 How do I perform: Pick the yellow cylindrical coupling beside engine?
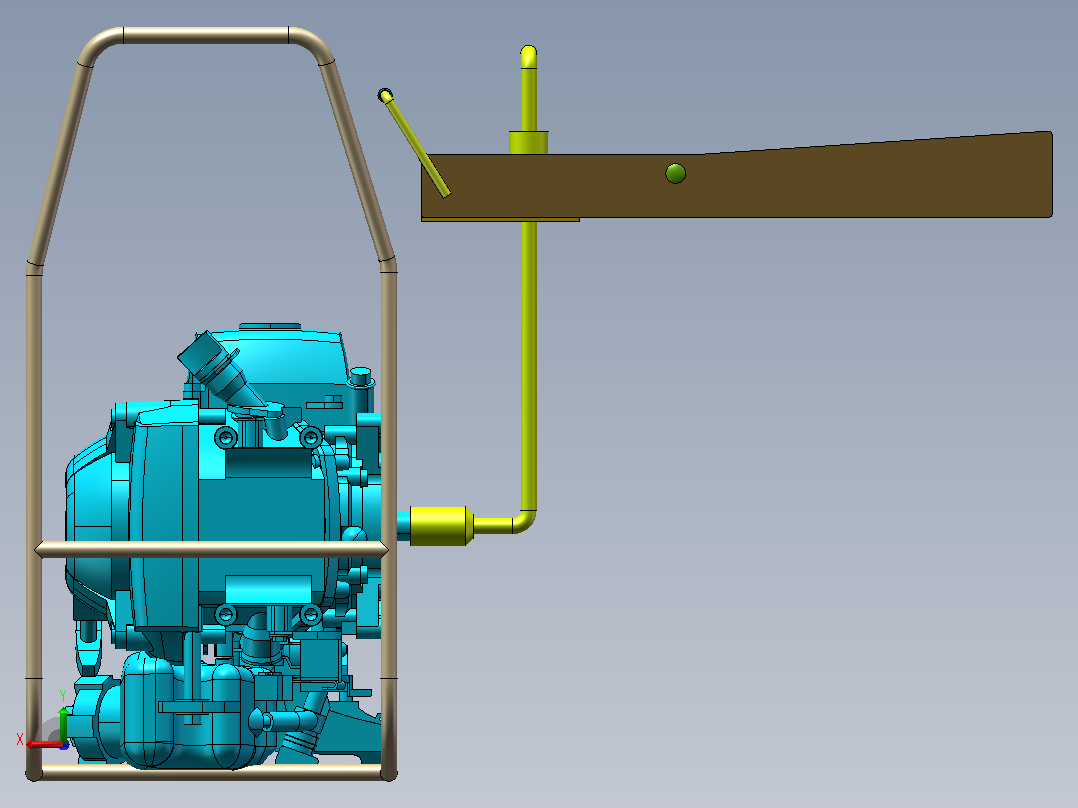pos(441,526)
